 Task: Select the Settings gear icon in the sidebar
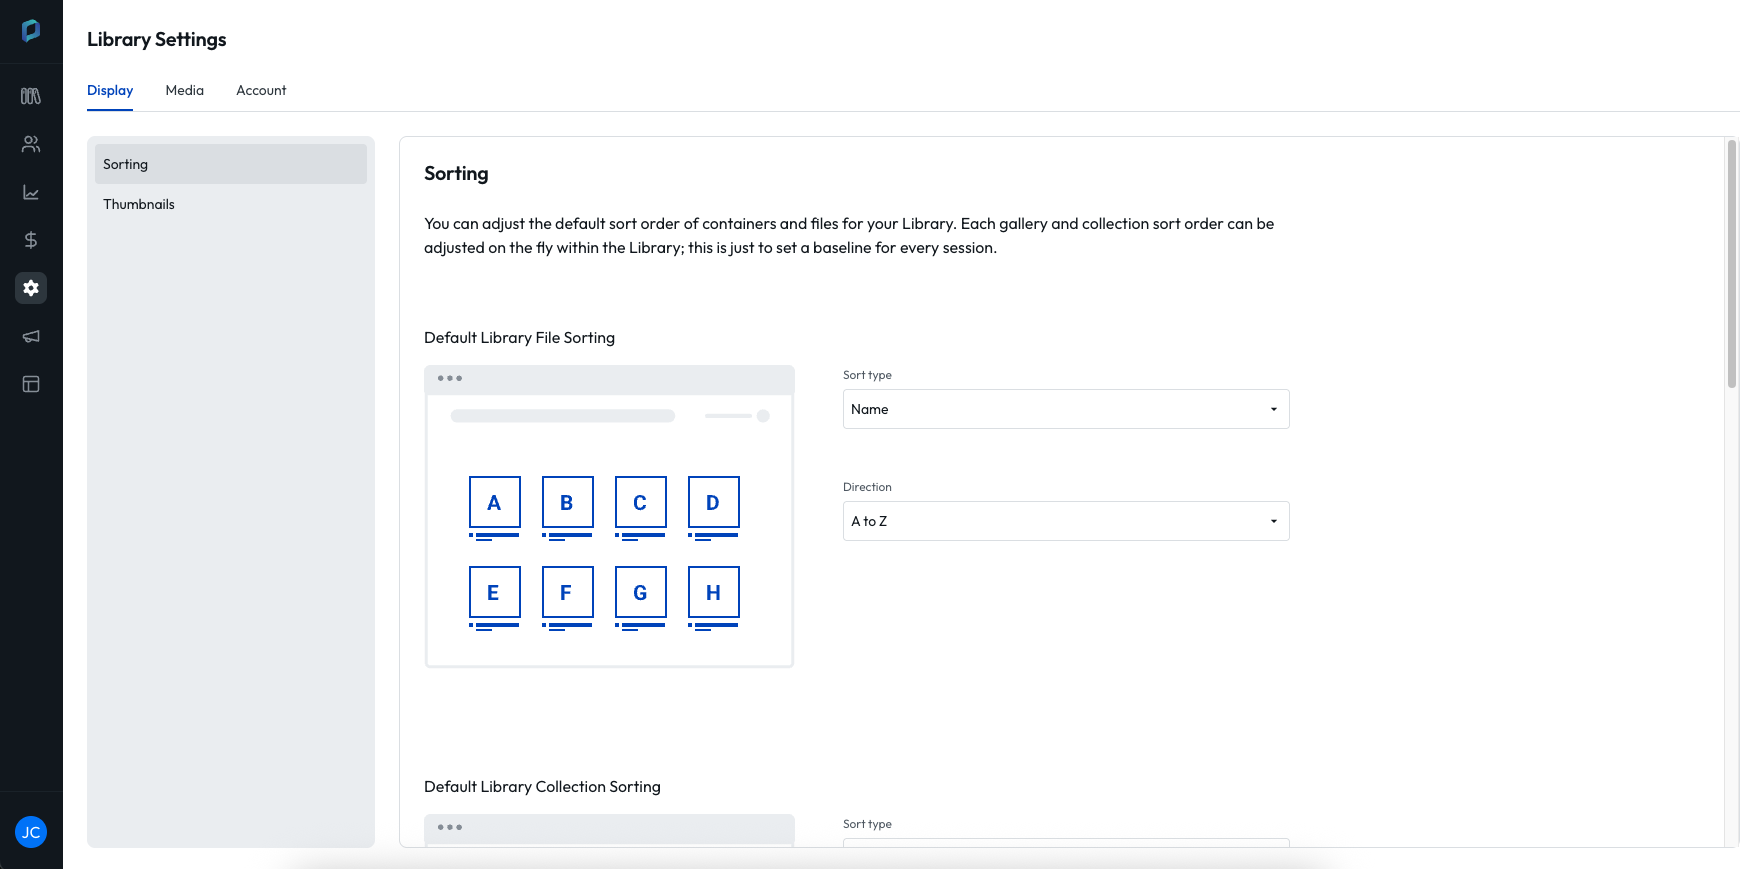31,288
